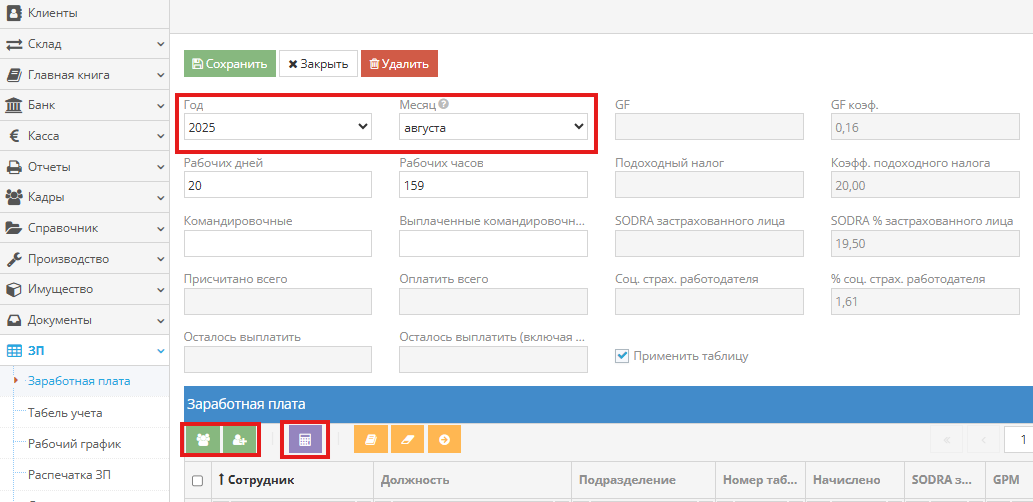1033x502 pixels.
Task: Open the Год dropdown
Action: point(278,127)
